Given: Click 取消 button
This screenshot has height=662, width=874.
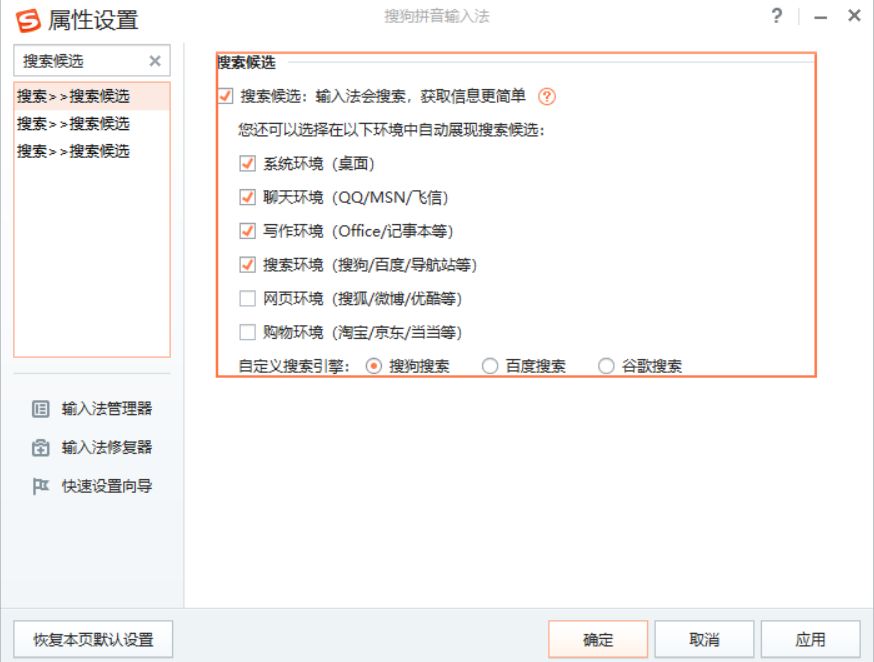Looking at the screenshot, I should pyautogui.click(x=704, y=639).
